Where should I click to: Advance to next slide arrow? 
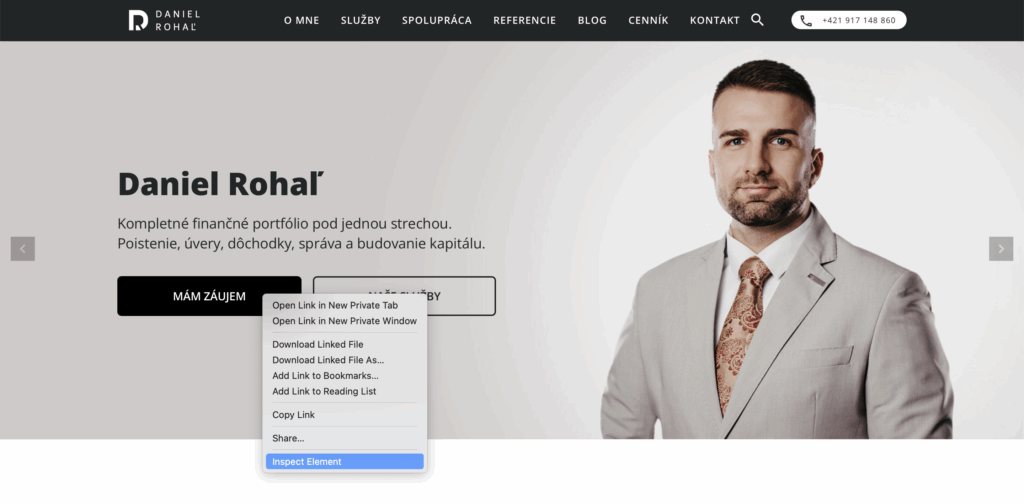coord(1001,249)
